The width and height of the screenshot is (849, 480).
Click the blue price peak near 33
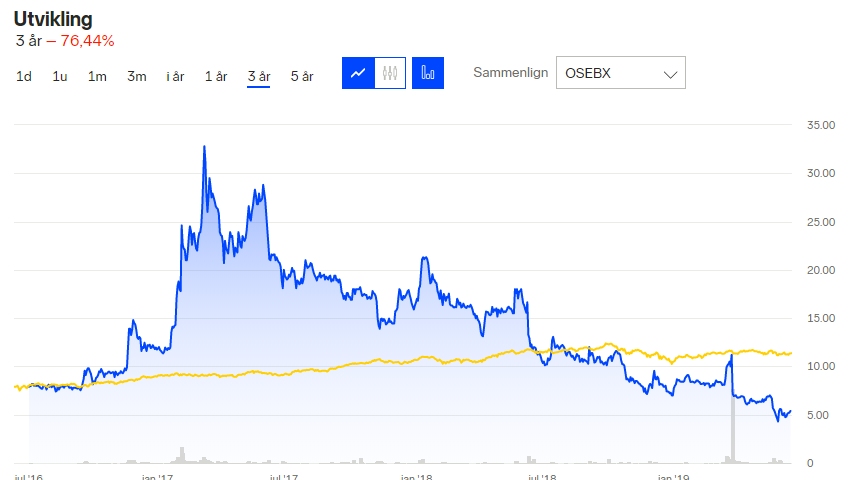coord(204,147)
